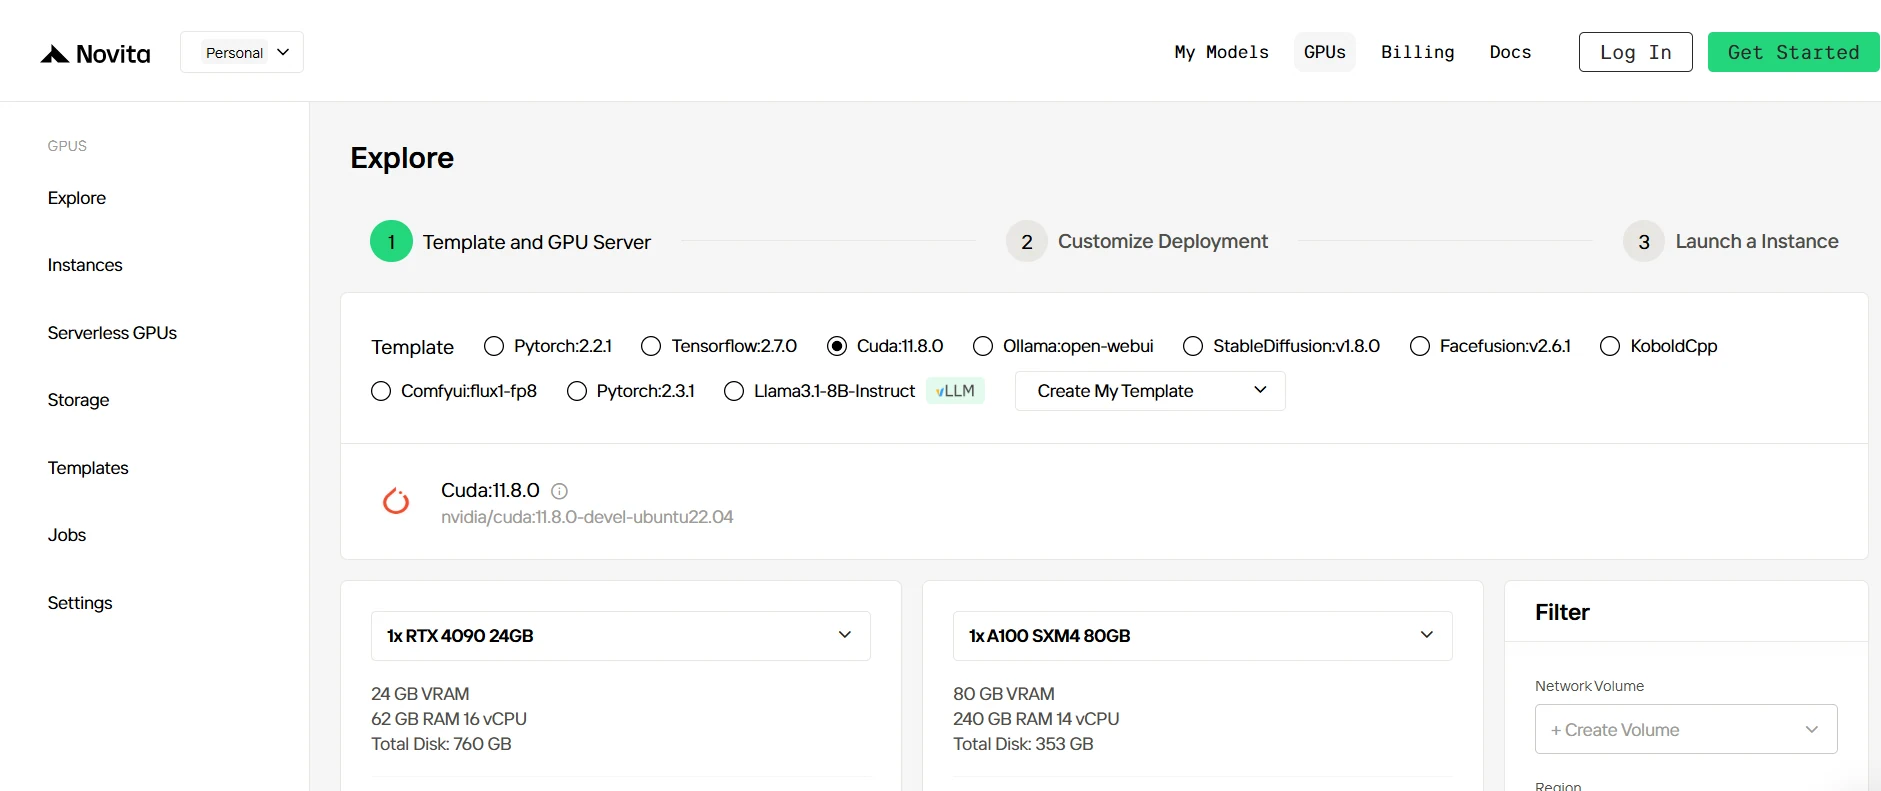Click the 80 GB VRAM spec text
1881x791 pixels.
click(1004, 694)
